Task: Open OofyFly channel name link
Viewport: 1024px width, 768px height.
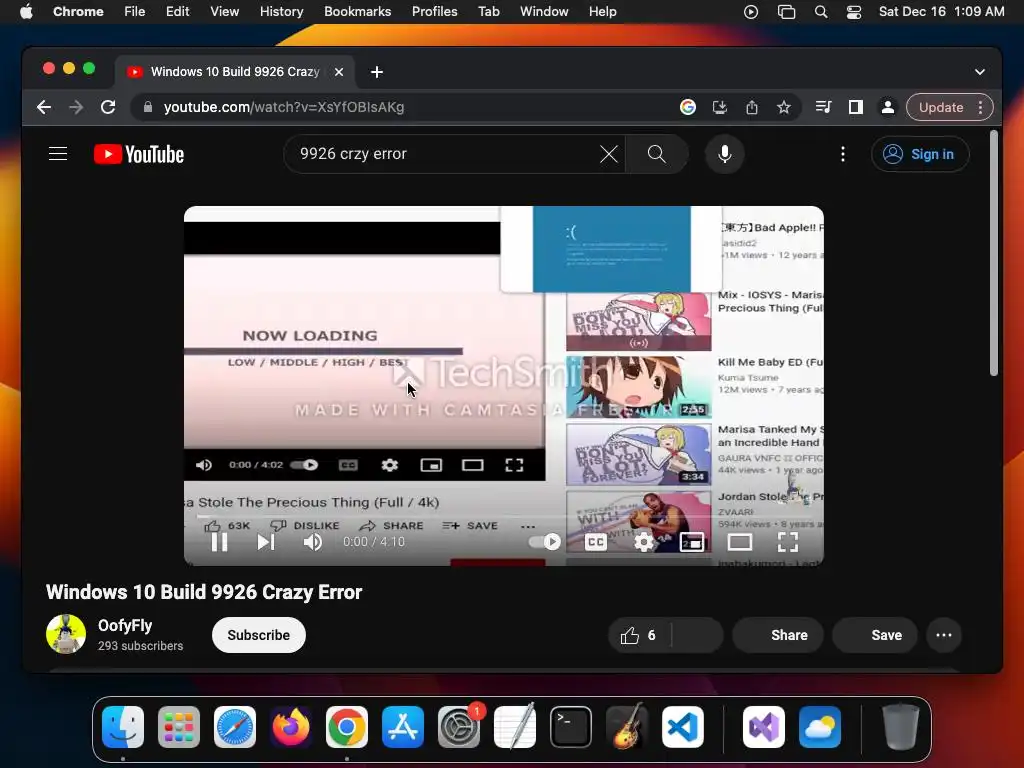Action: point(125,626)
